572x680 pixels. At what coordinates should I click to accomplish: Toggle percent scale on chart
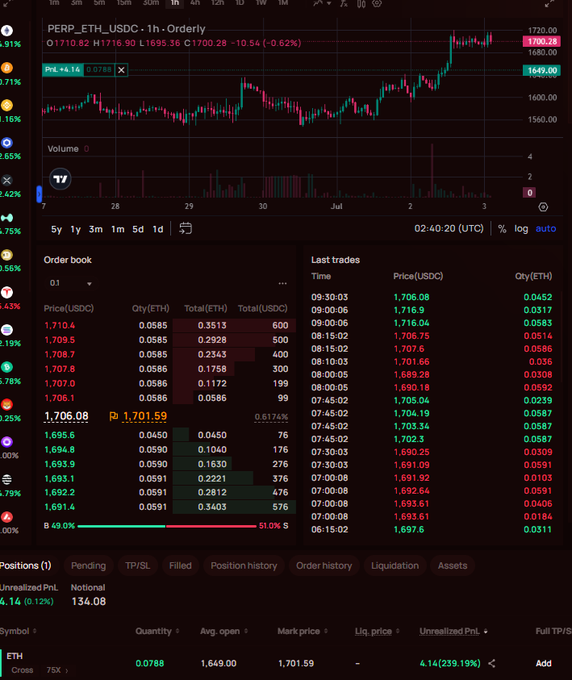(x=502, y=229)
